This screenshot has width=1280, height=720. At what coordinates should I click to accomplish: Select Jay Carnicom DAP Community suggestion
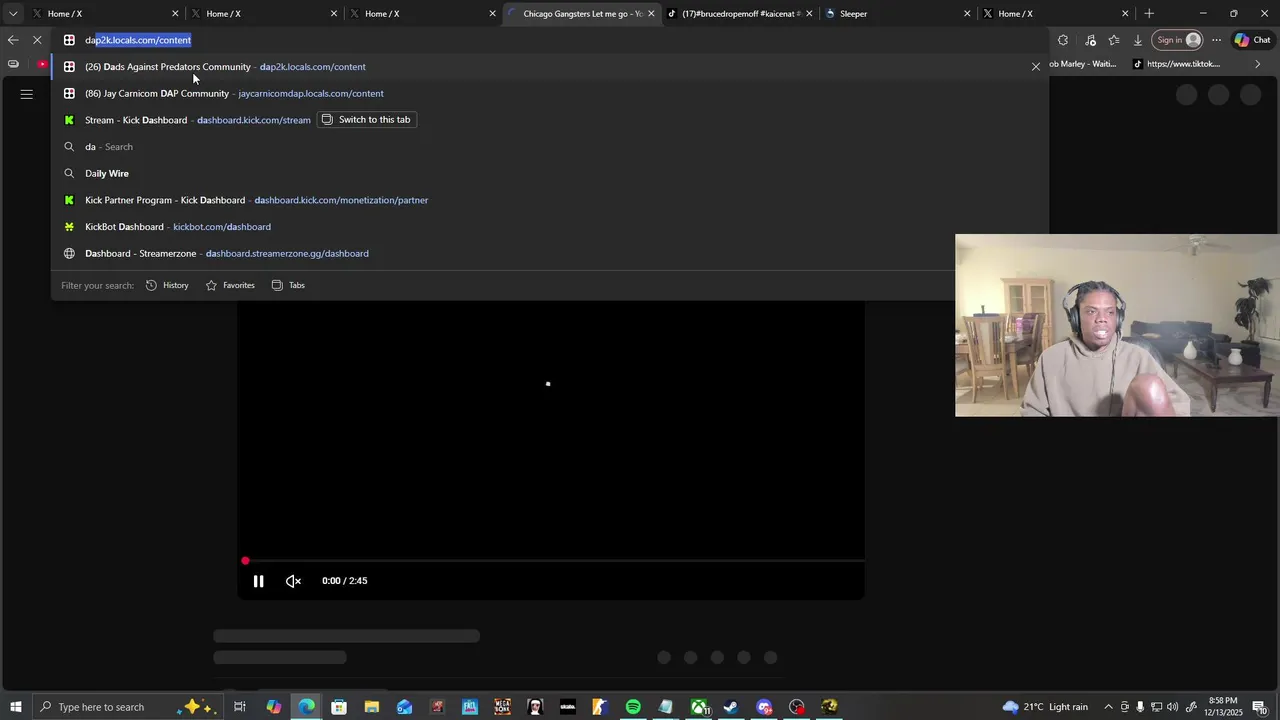click(550, 93)
